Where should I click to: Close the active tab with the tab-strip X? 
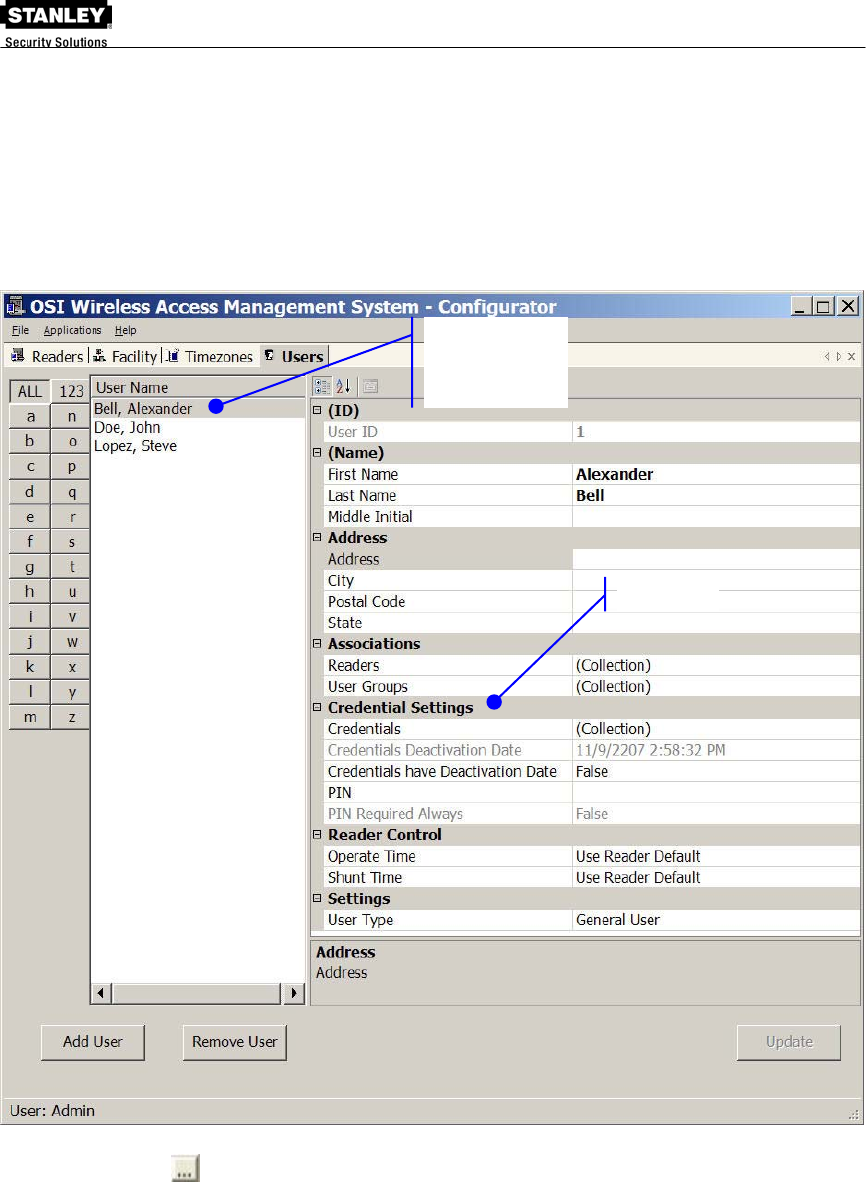point(852,357)
